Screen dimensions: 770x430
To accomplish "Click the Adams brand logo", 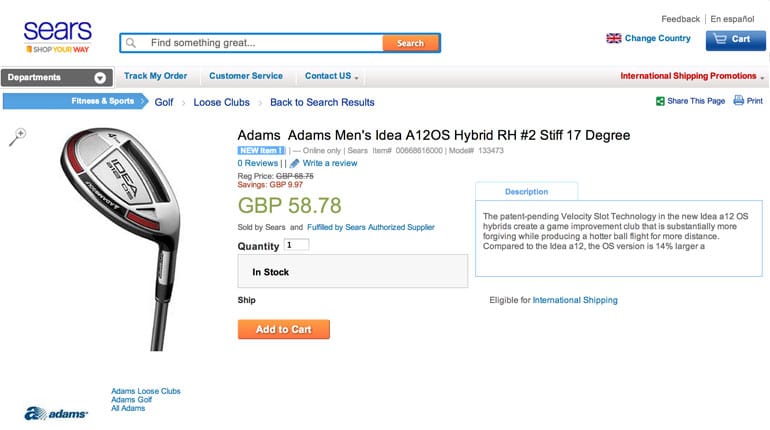I will pyautogui.click(x=56, y=412).
